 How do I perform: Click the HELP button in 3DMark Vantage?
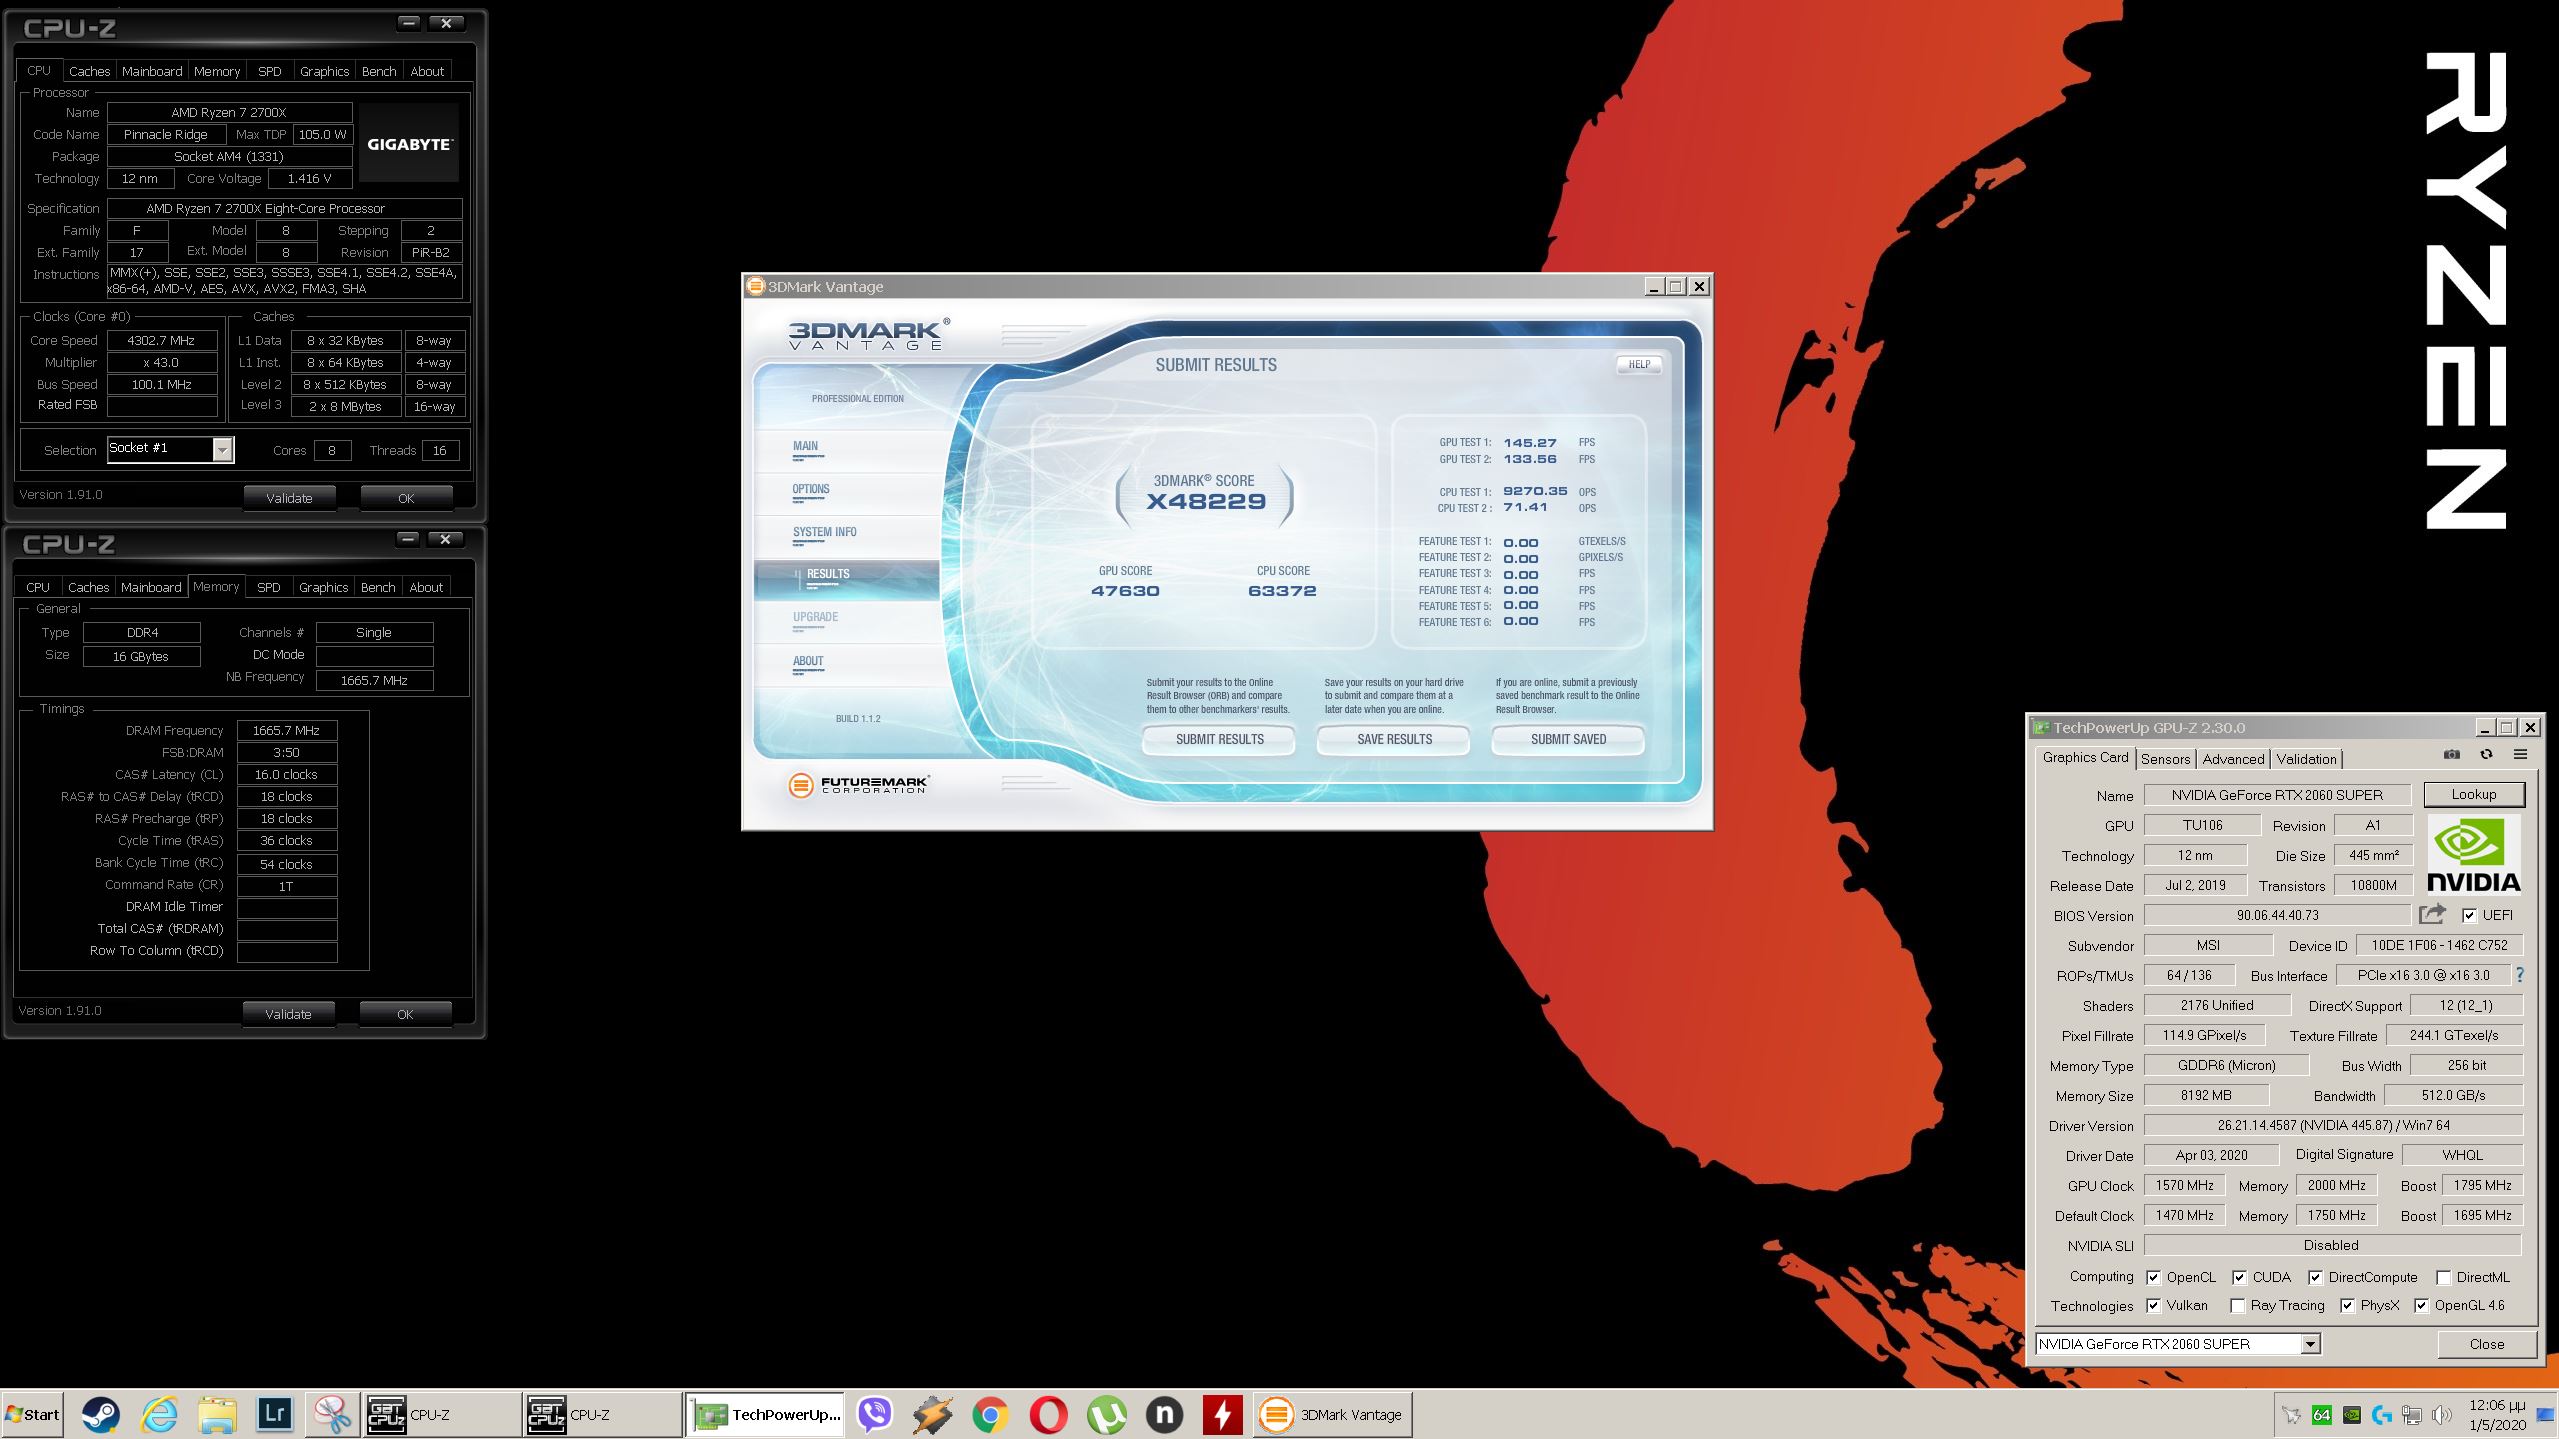1639,364
